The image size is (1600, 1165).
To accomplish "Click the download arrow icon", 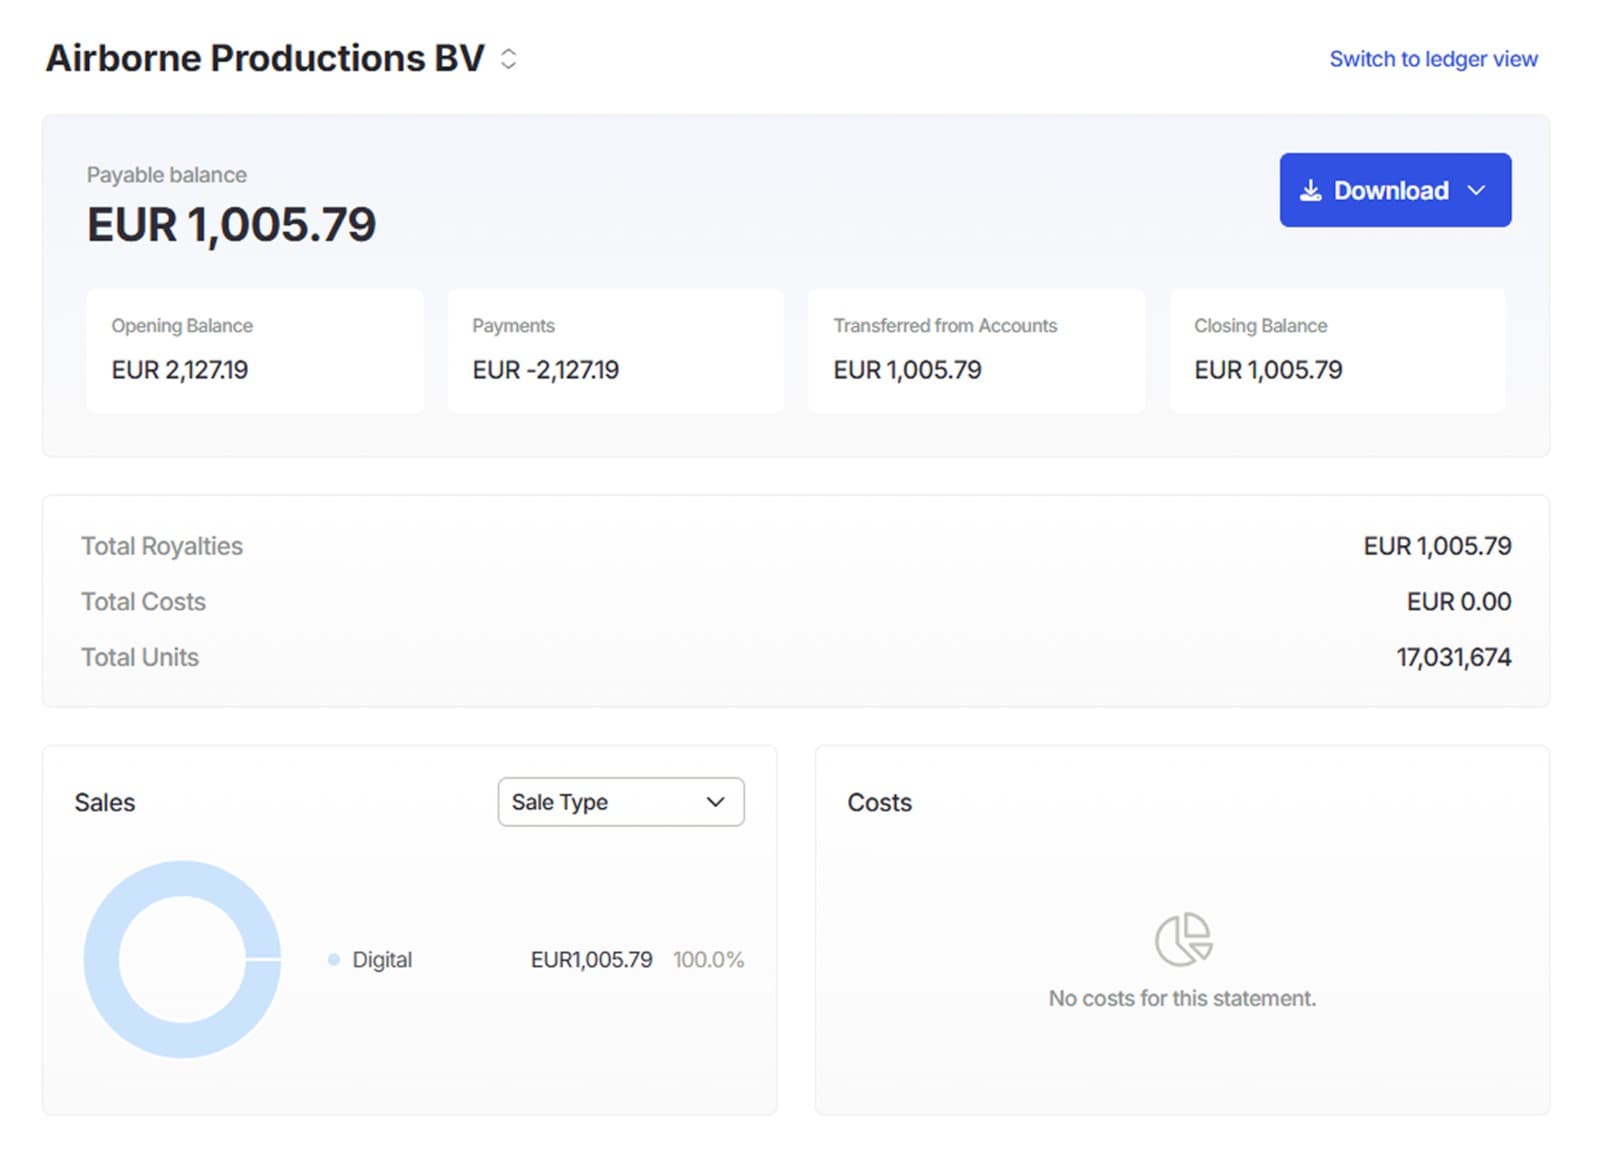I will point(1310,190).
